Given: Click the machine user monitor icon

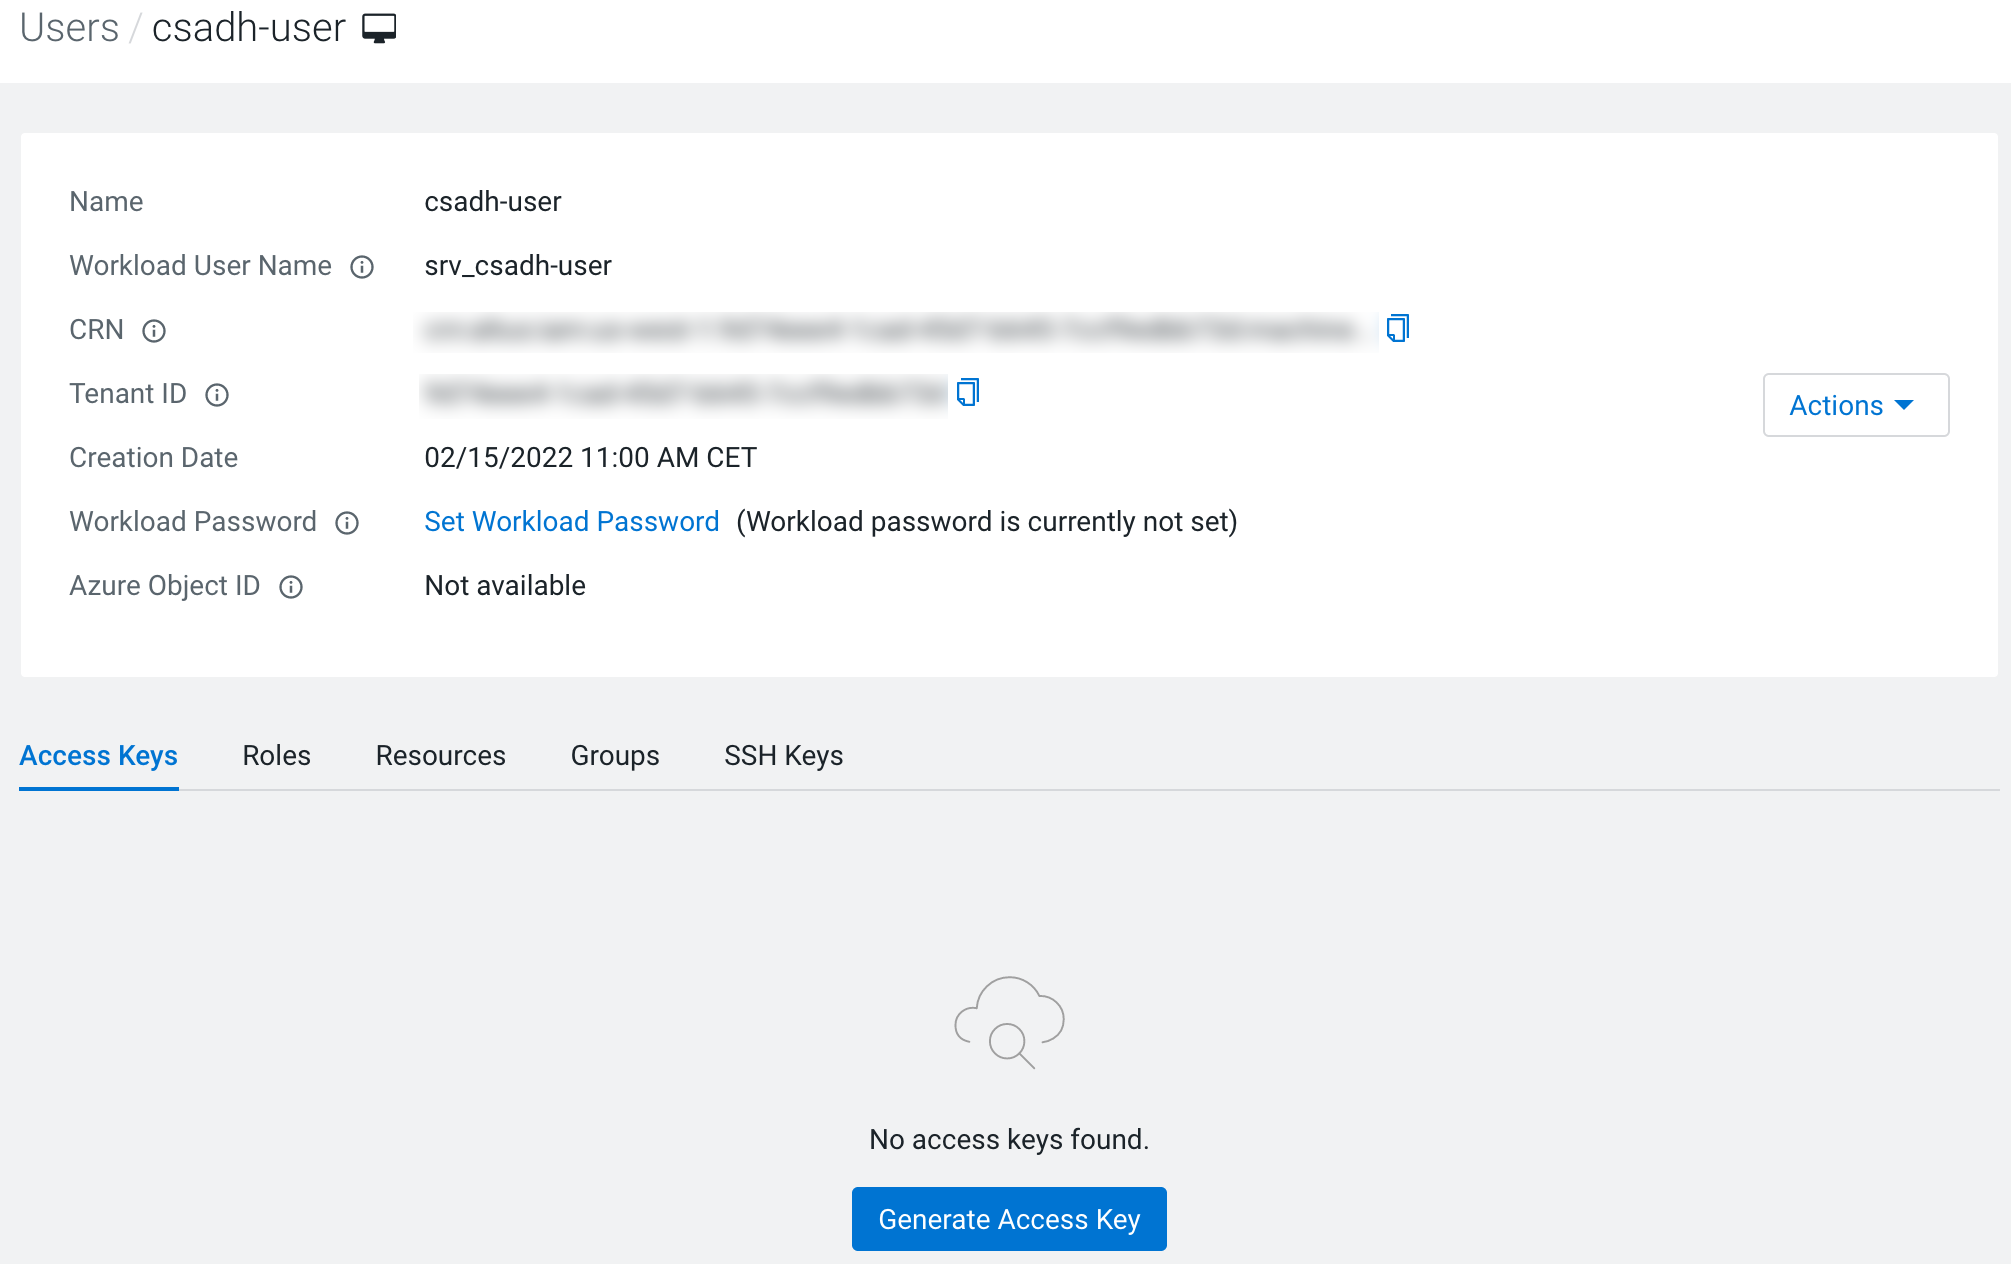Looking at the screenshot, I should coord(379,28).
